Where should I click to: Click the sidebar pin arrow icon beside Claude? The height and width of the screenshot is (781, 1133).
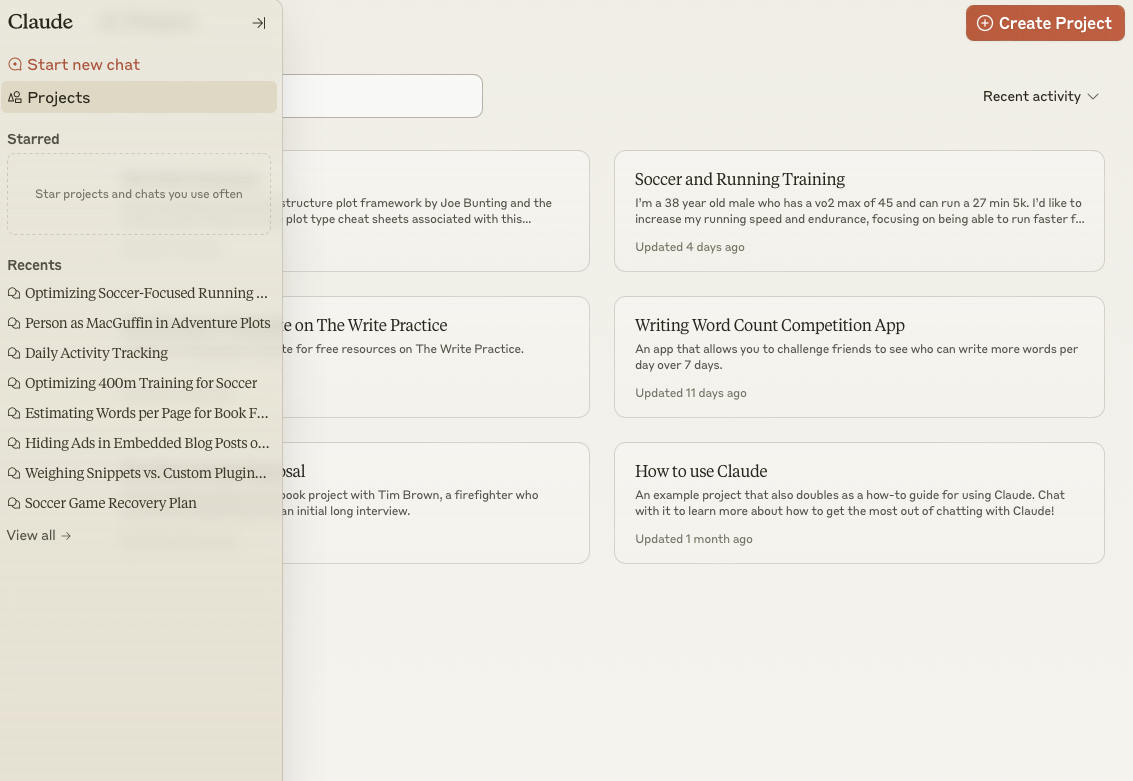pyautogui.click(x=259, y=23)
